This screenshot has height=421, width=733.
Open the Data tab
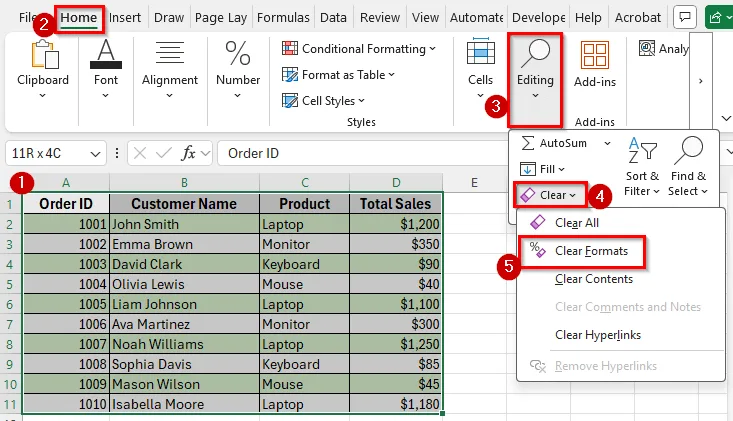click(333, 17)
